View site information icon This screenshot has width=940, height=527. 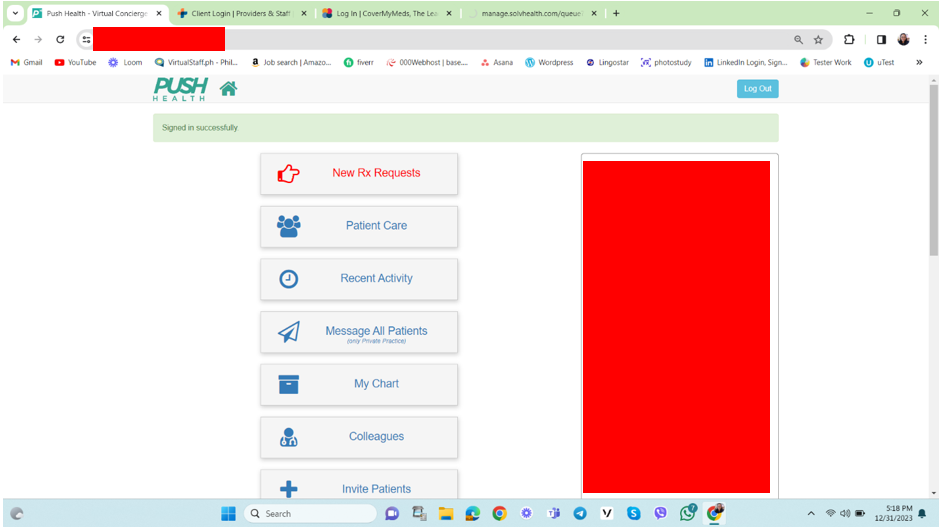pyautogui.click(x=86, y=40)
